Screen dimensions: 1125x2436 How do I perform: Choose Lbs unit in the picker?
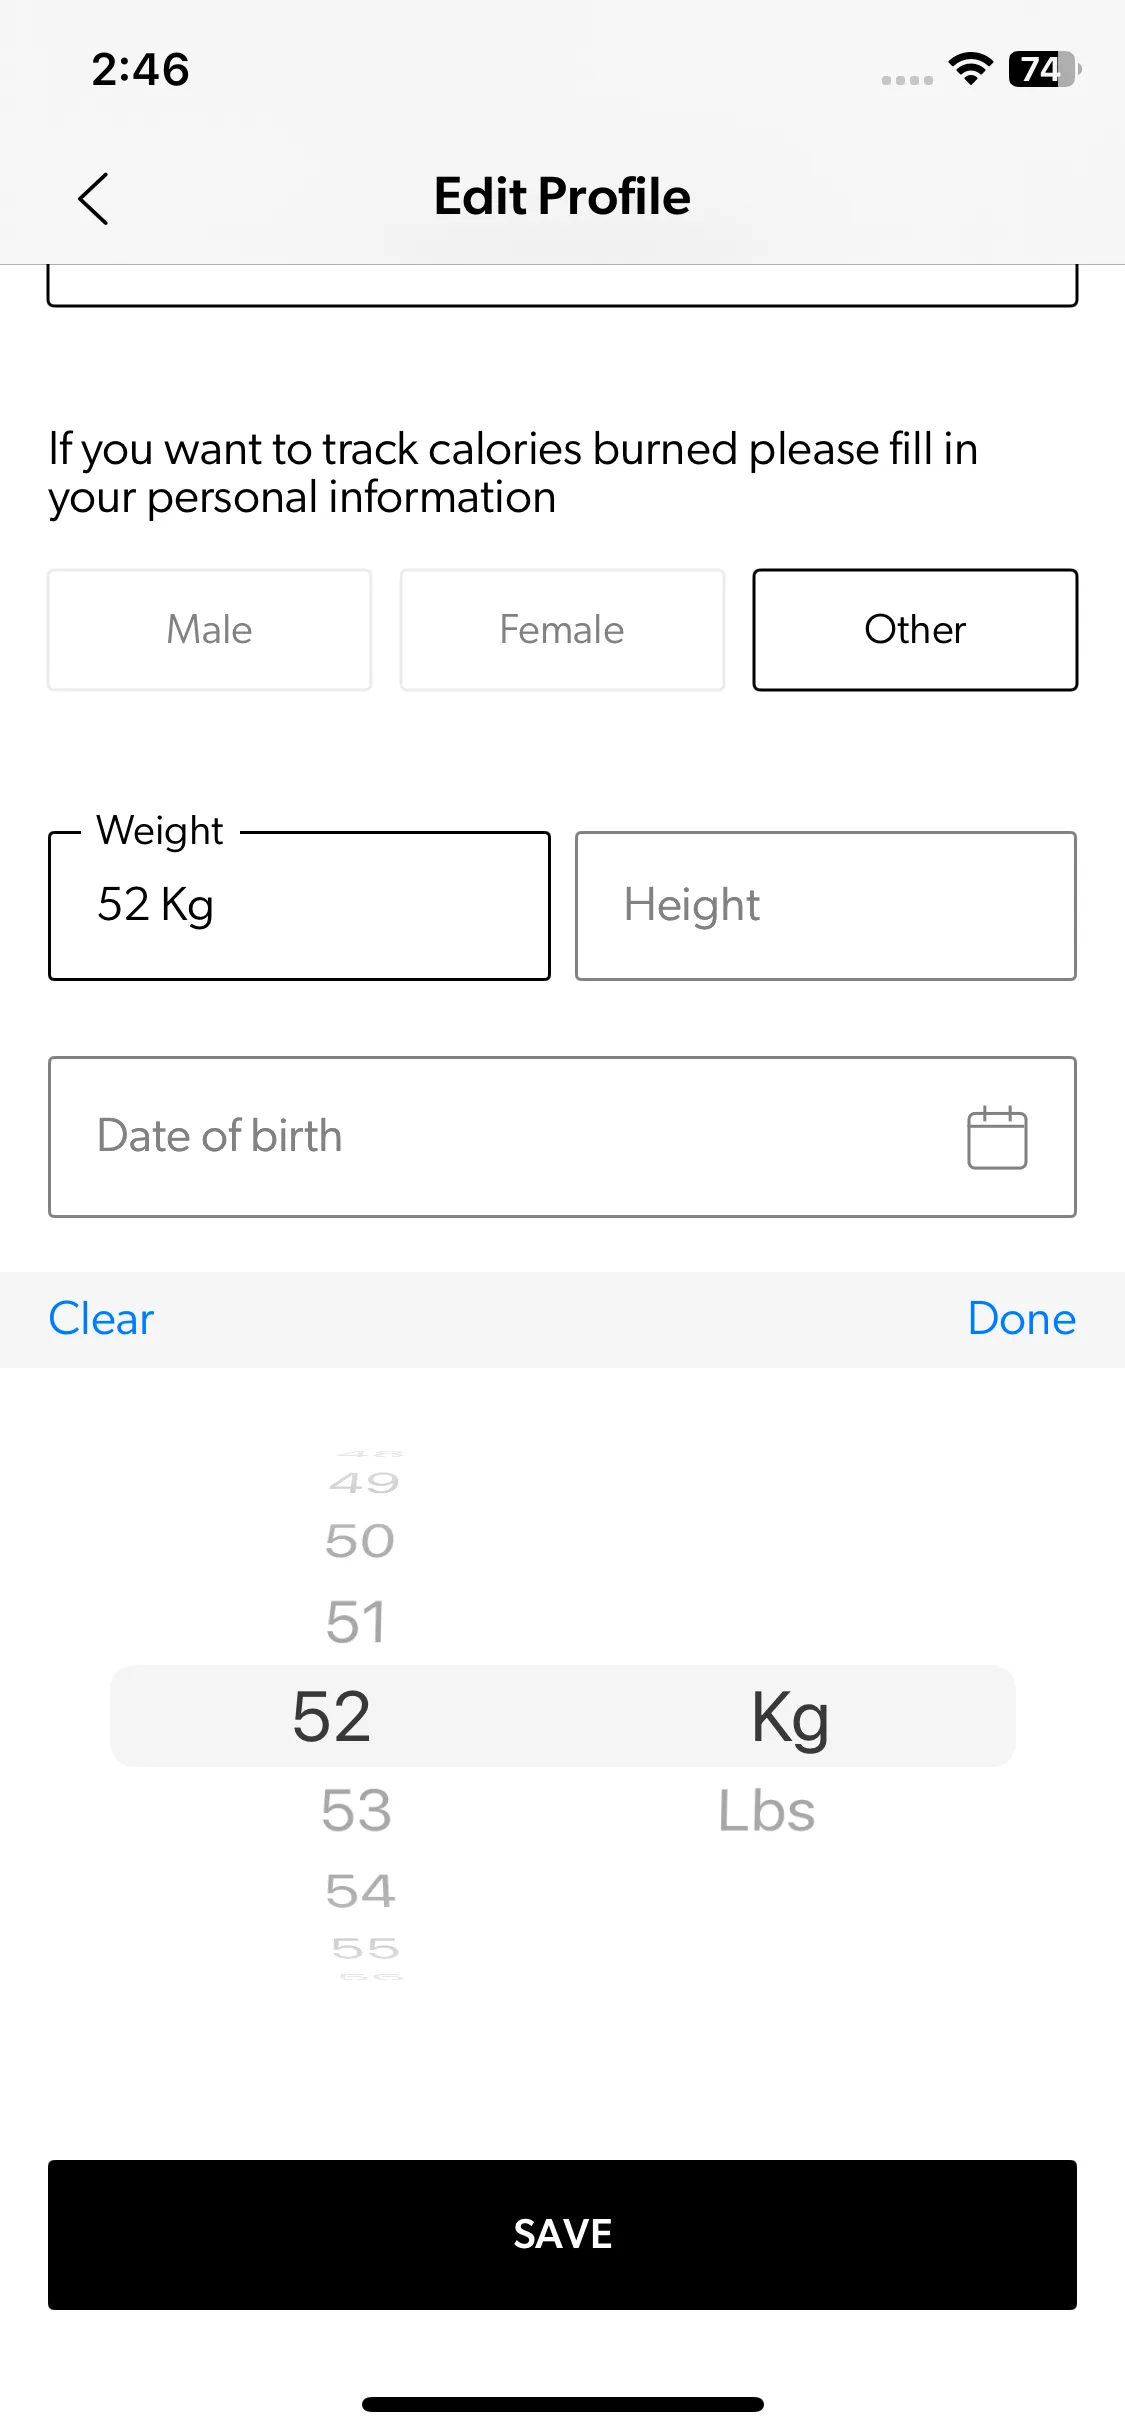[767, 1811]
